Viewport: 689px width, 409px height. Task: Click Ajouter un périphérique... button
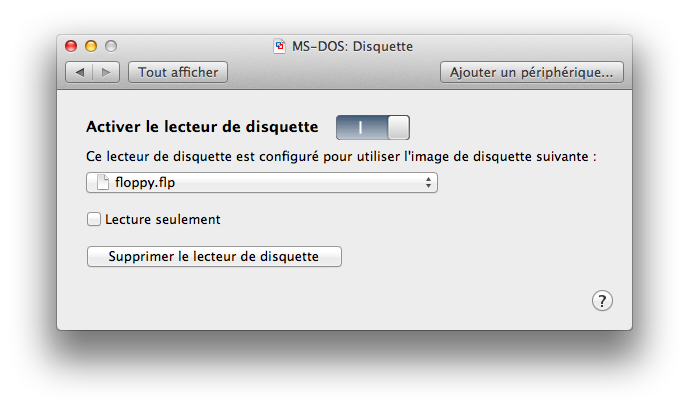coord(532,72)
